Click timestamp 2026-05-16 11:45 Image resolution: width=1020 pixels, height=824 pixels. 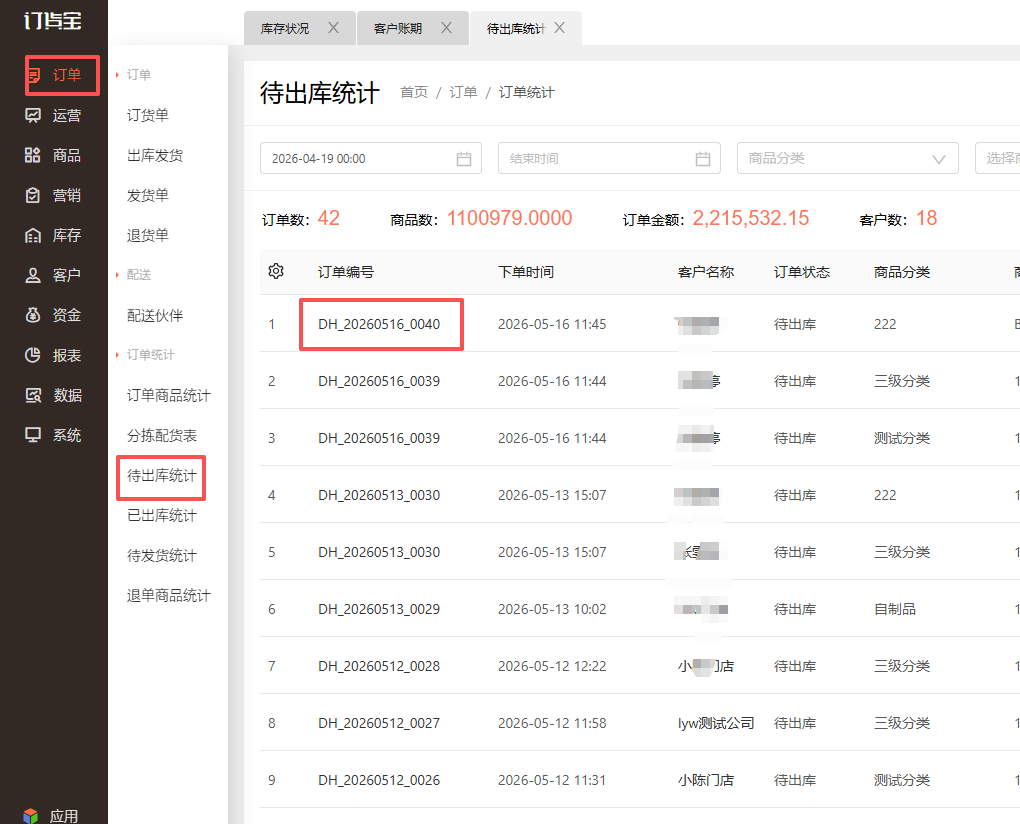(552, 324)
